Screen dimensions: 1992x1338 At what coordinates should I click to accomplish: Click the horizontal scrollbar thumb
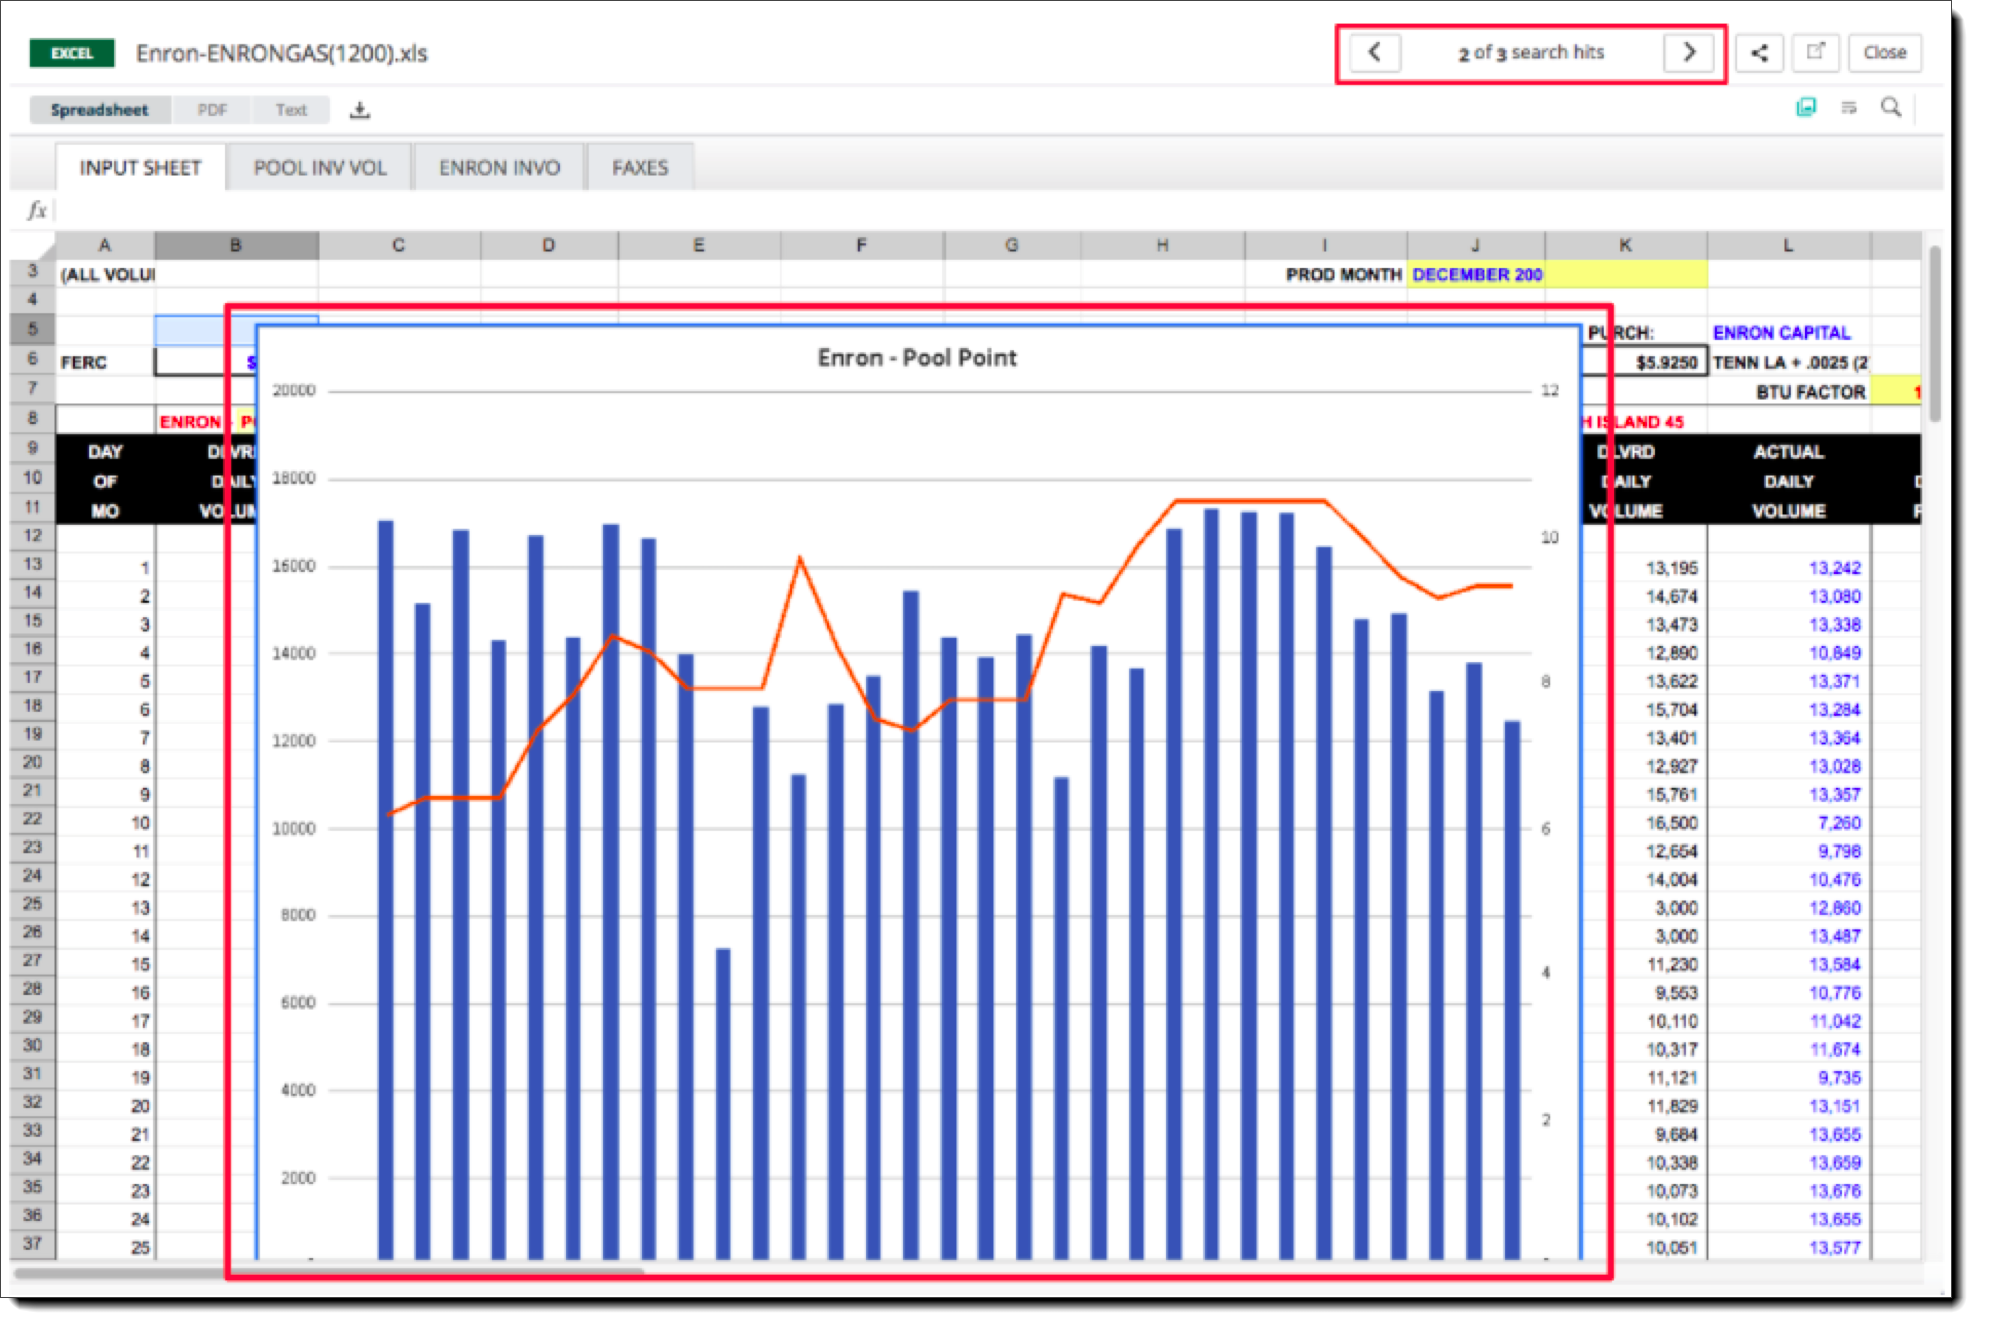[328, 1273]
